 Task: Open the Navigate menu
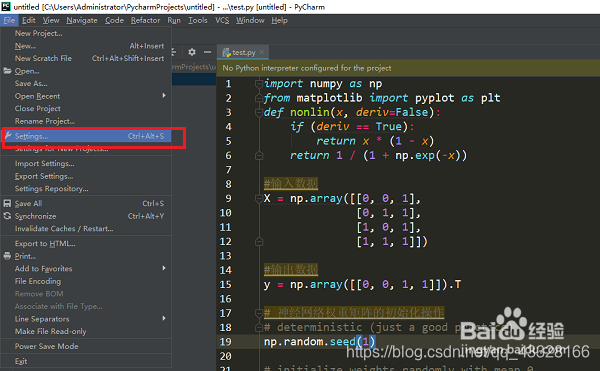tap(82, 20)
